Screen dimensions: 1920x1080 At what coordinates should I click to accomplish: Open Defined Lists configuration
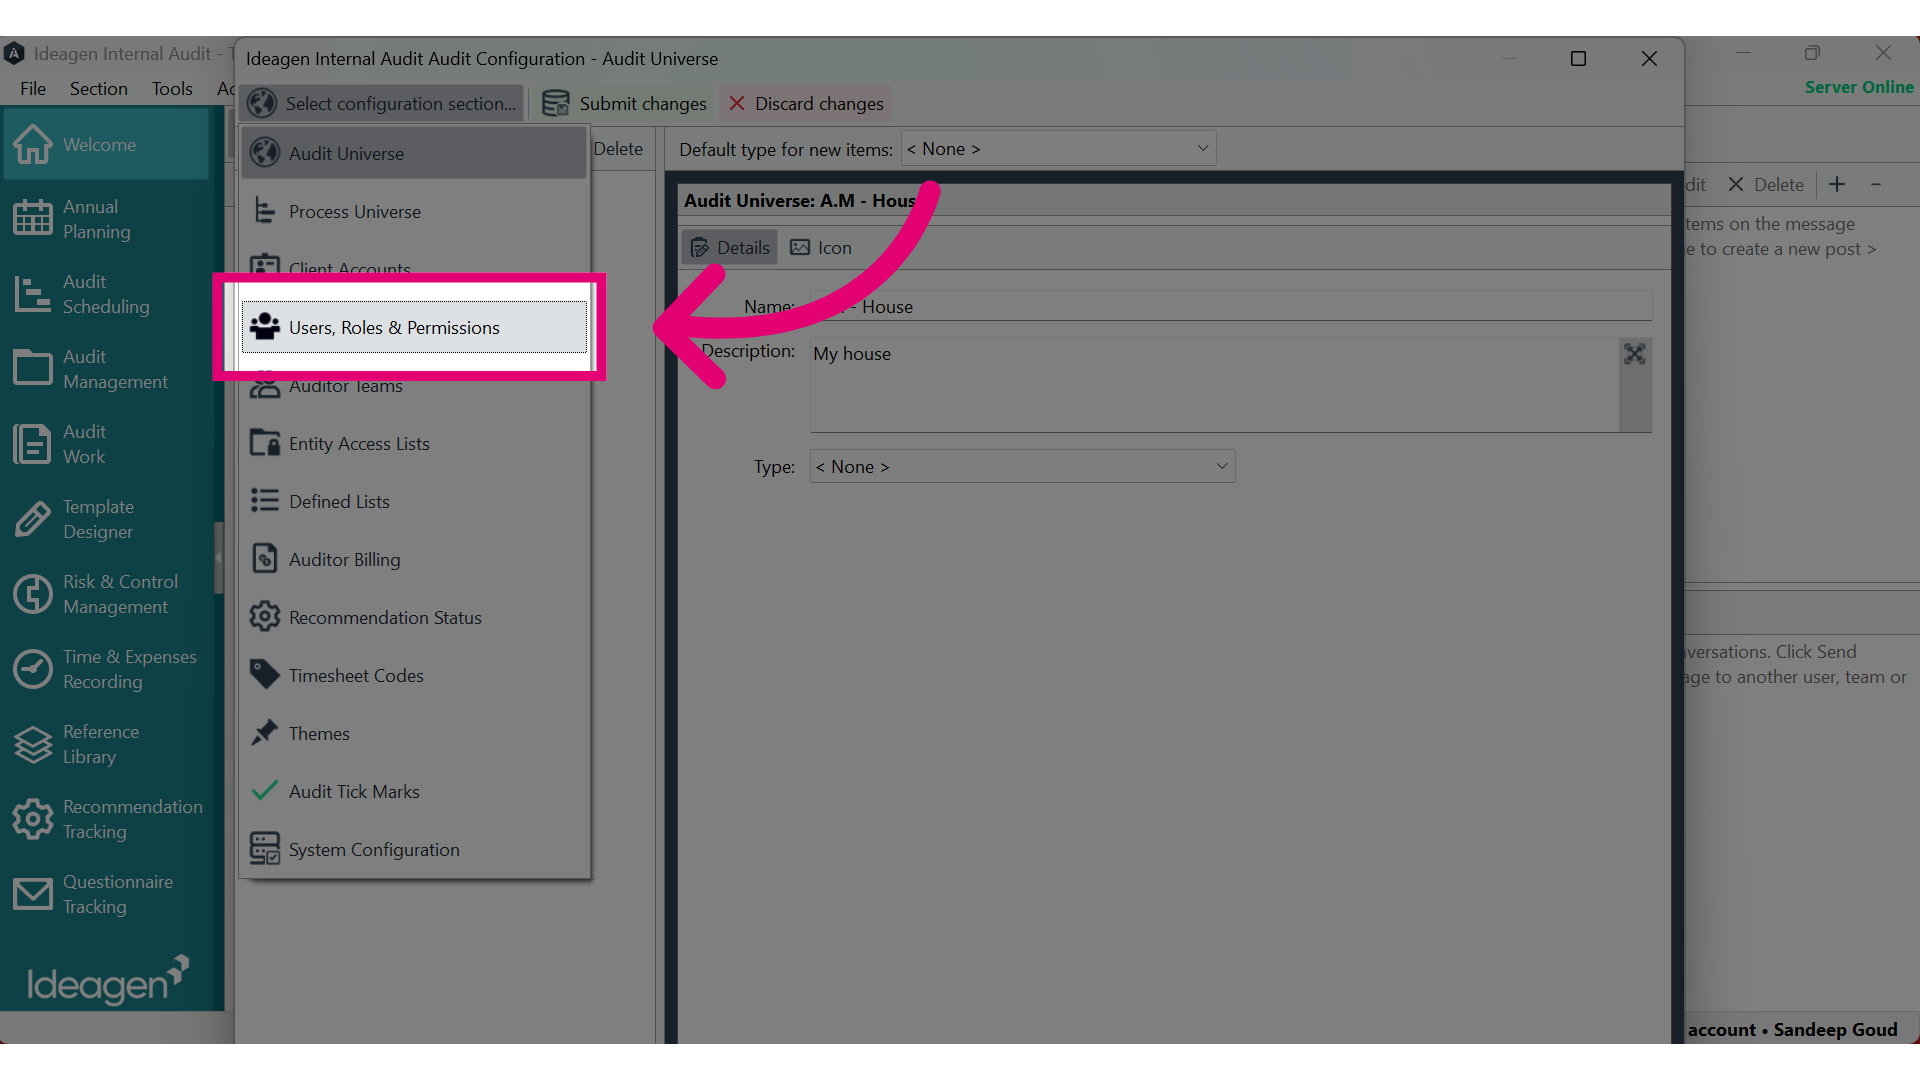(414, 501)
